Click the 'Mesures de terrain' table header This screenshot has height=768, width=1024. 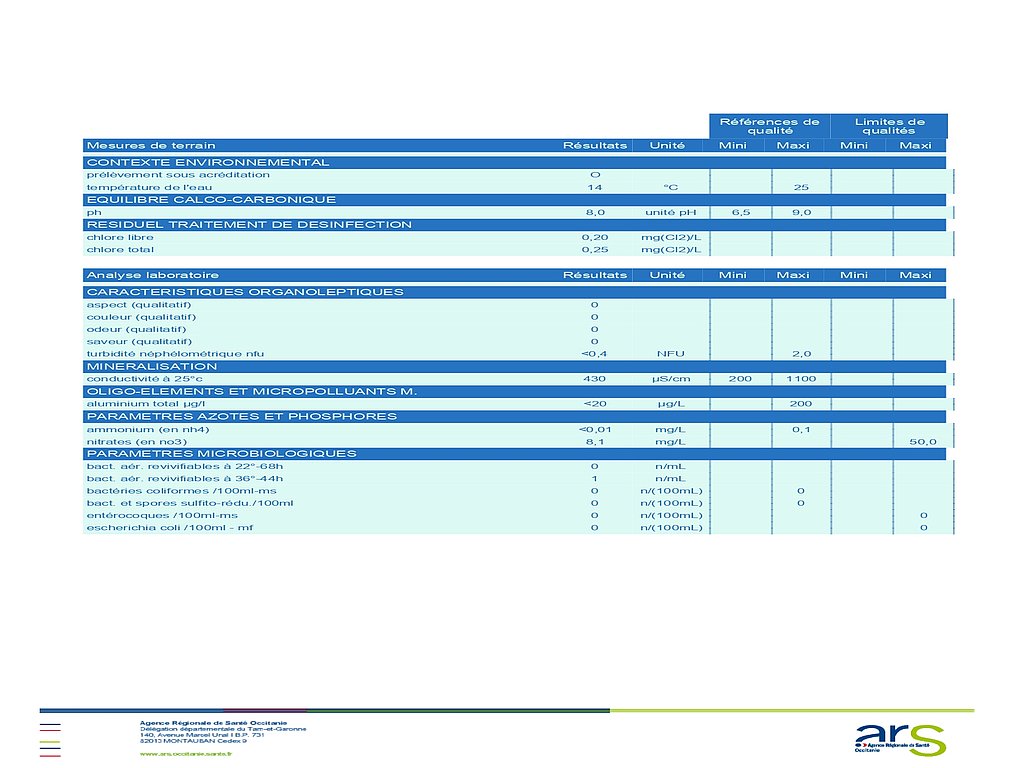[151, 146]
